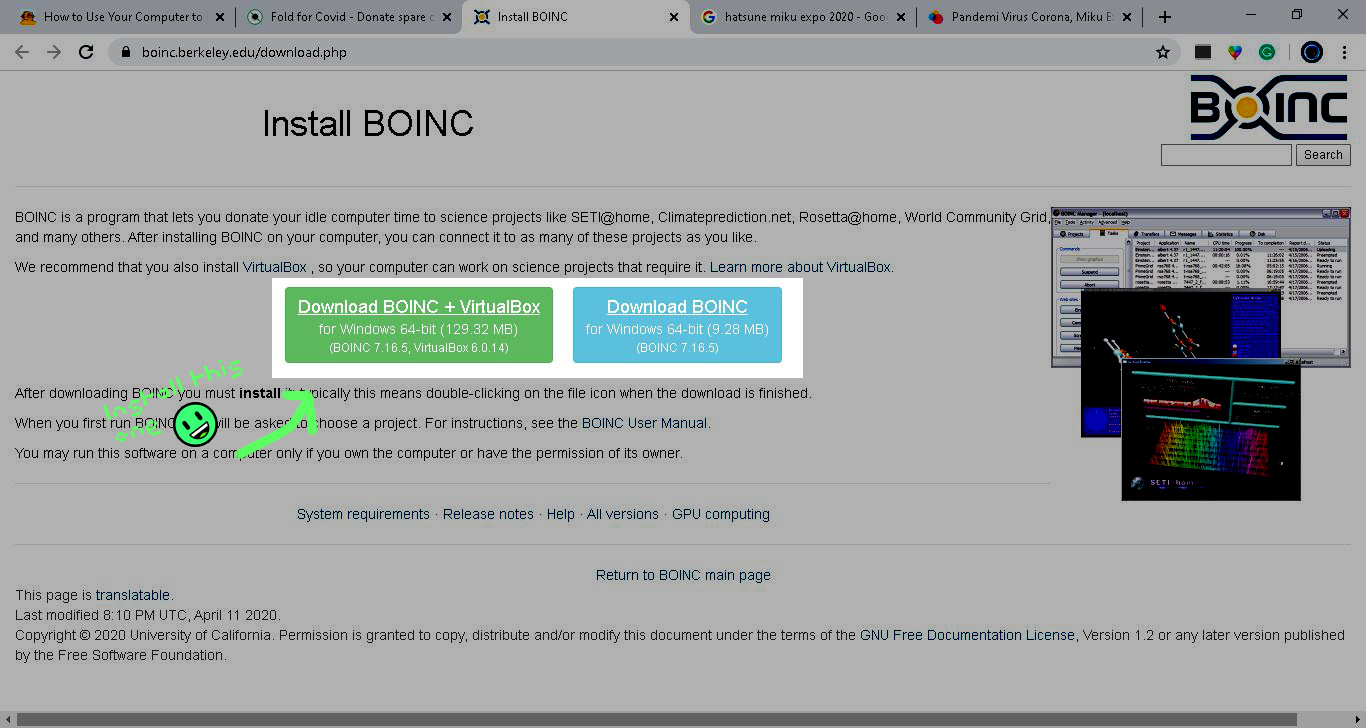Open the Grammarly extension icon

1267,52
